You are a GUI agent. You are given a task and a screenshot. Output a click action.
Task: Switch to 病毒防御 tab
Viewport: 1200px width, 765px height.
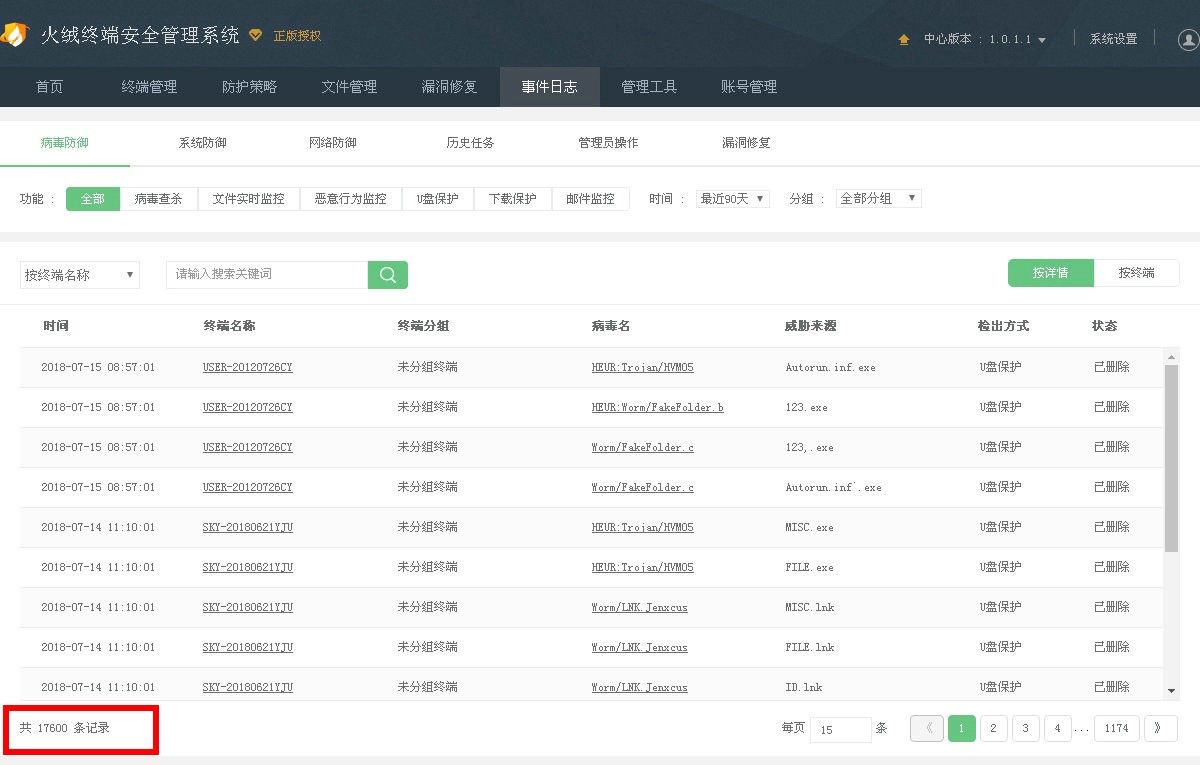coord(65,143)
